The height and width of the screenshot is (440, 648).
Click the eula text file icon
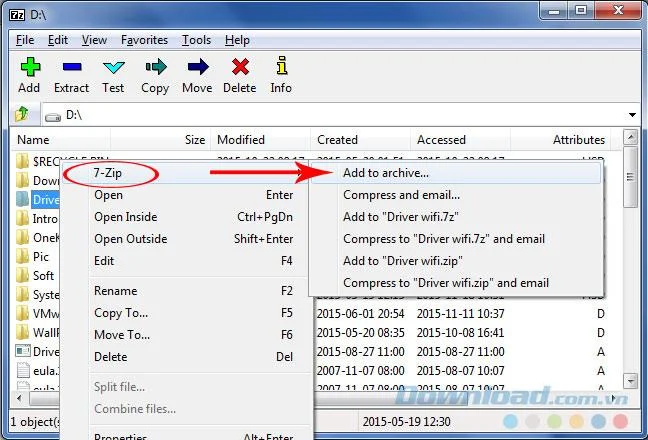pyautogui.click(x=23, y=370)
